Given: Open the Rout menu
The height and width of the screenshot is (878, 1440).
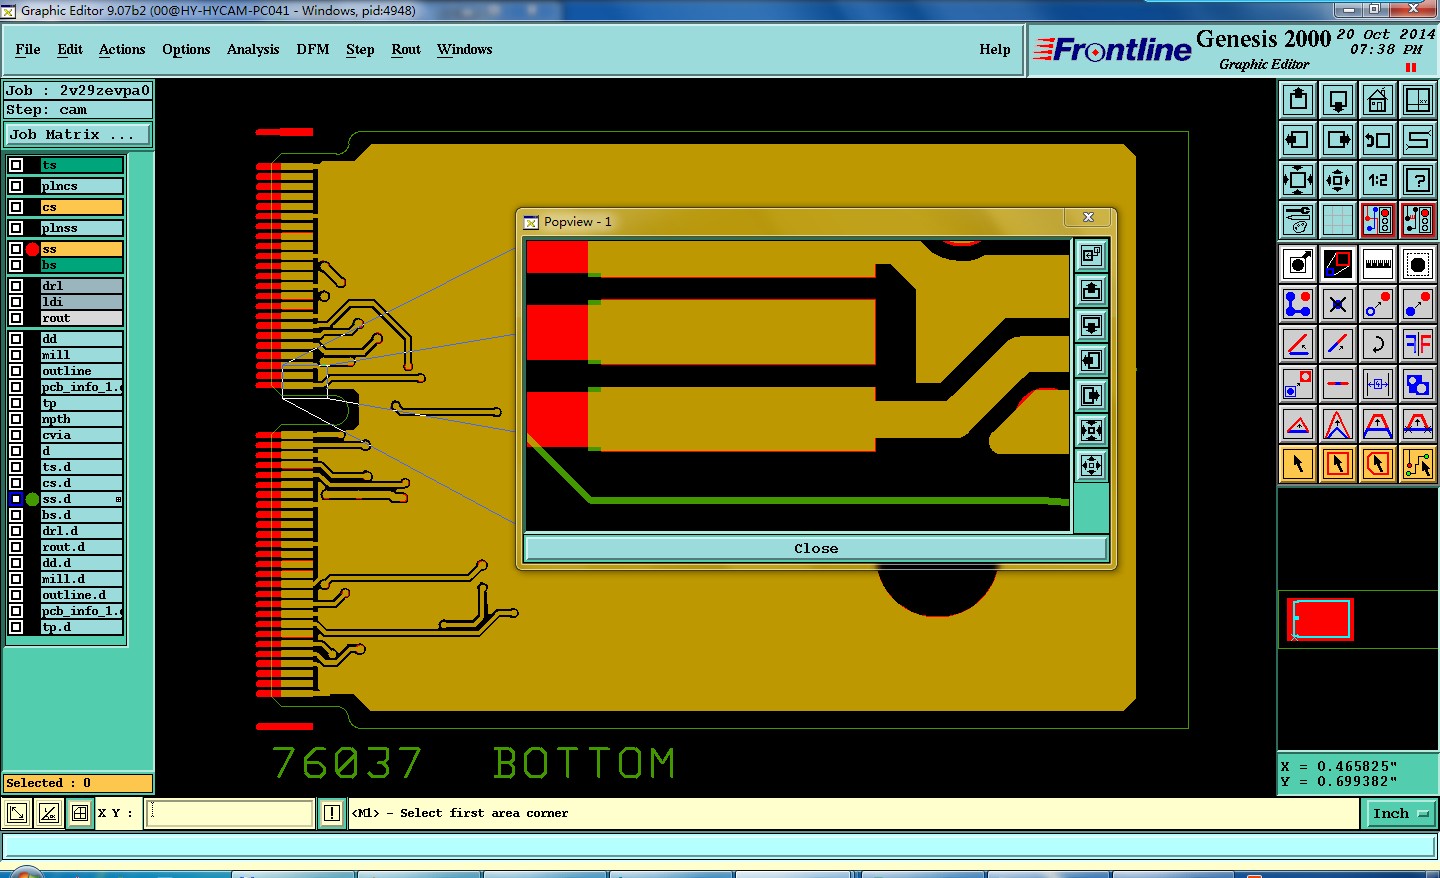Looking at the screenshot, I should (406, 49).
